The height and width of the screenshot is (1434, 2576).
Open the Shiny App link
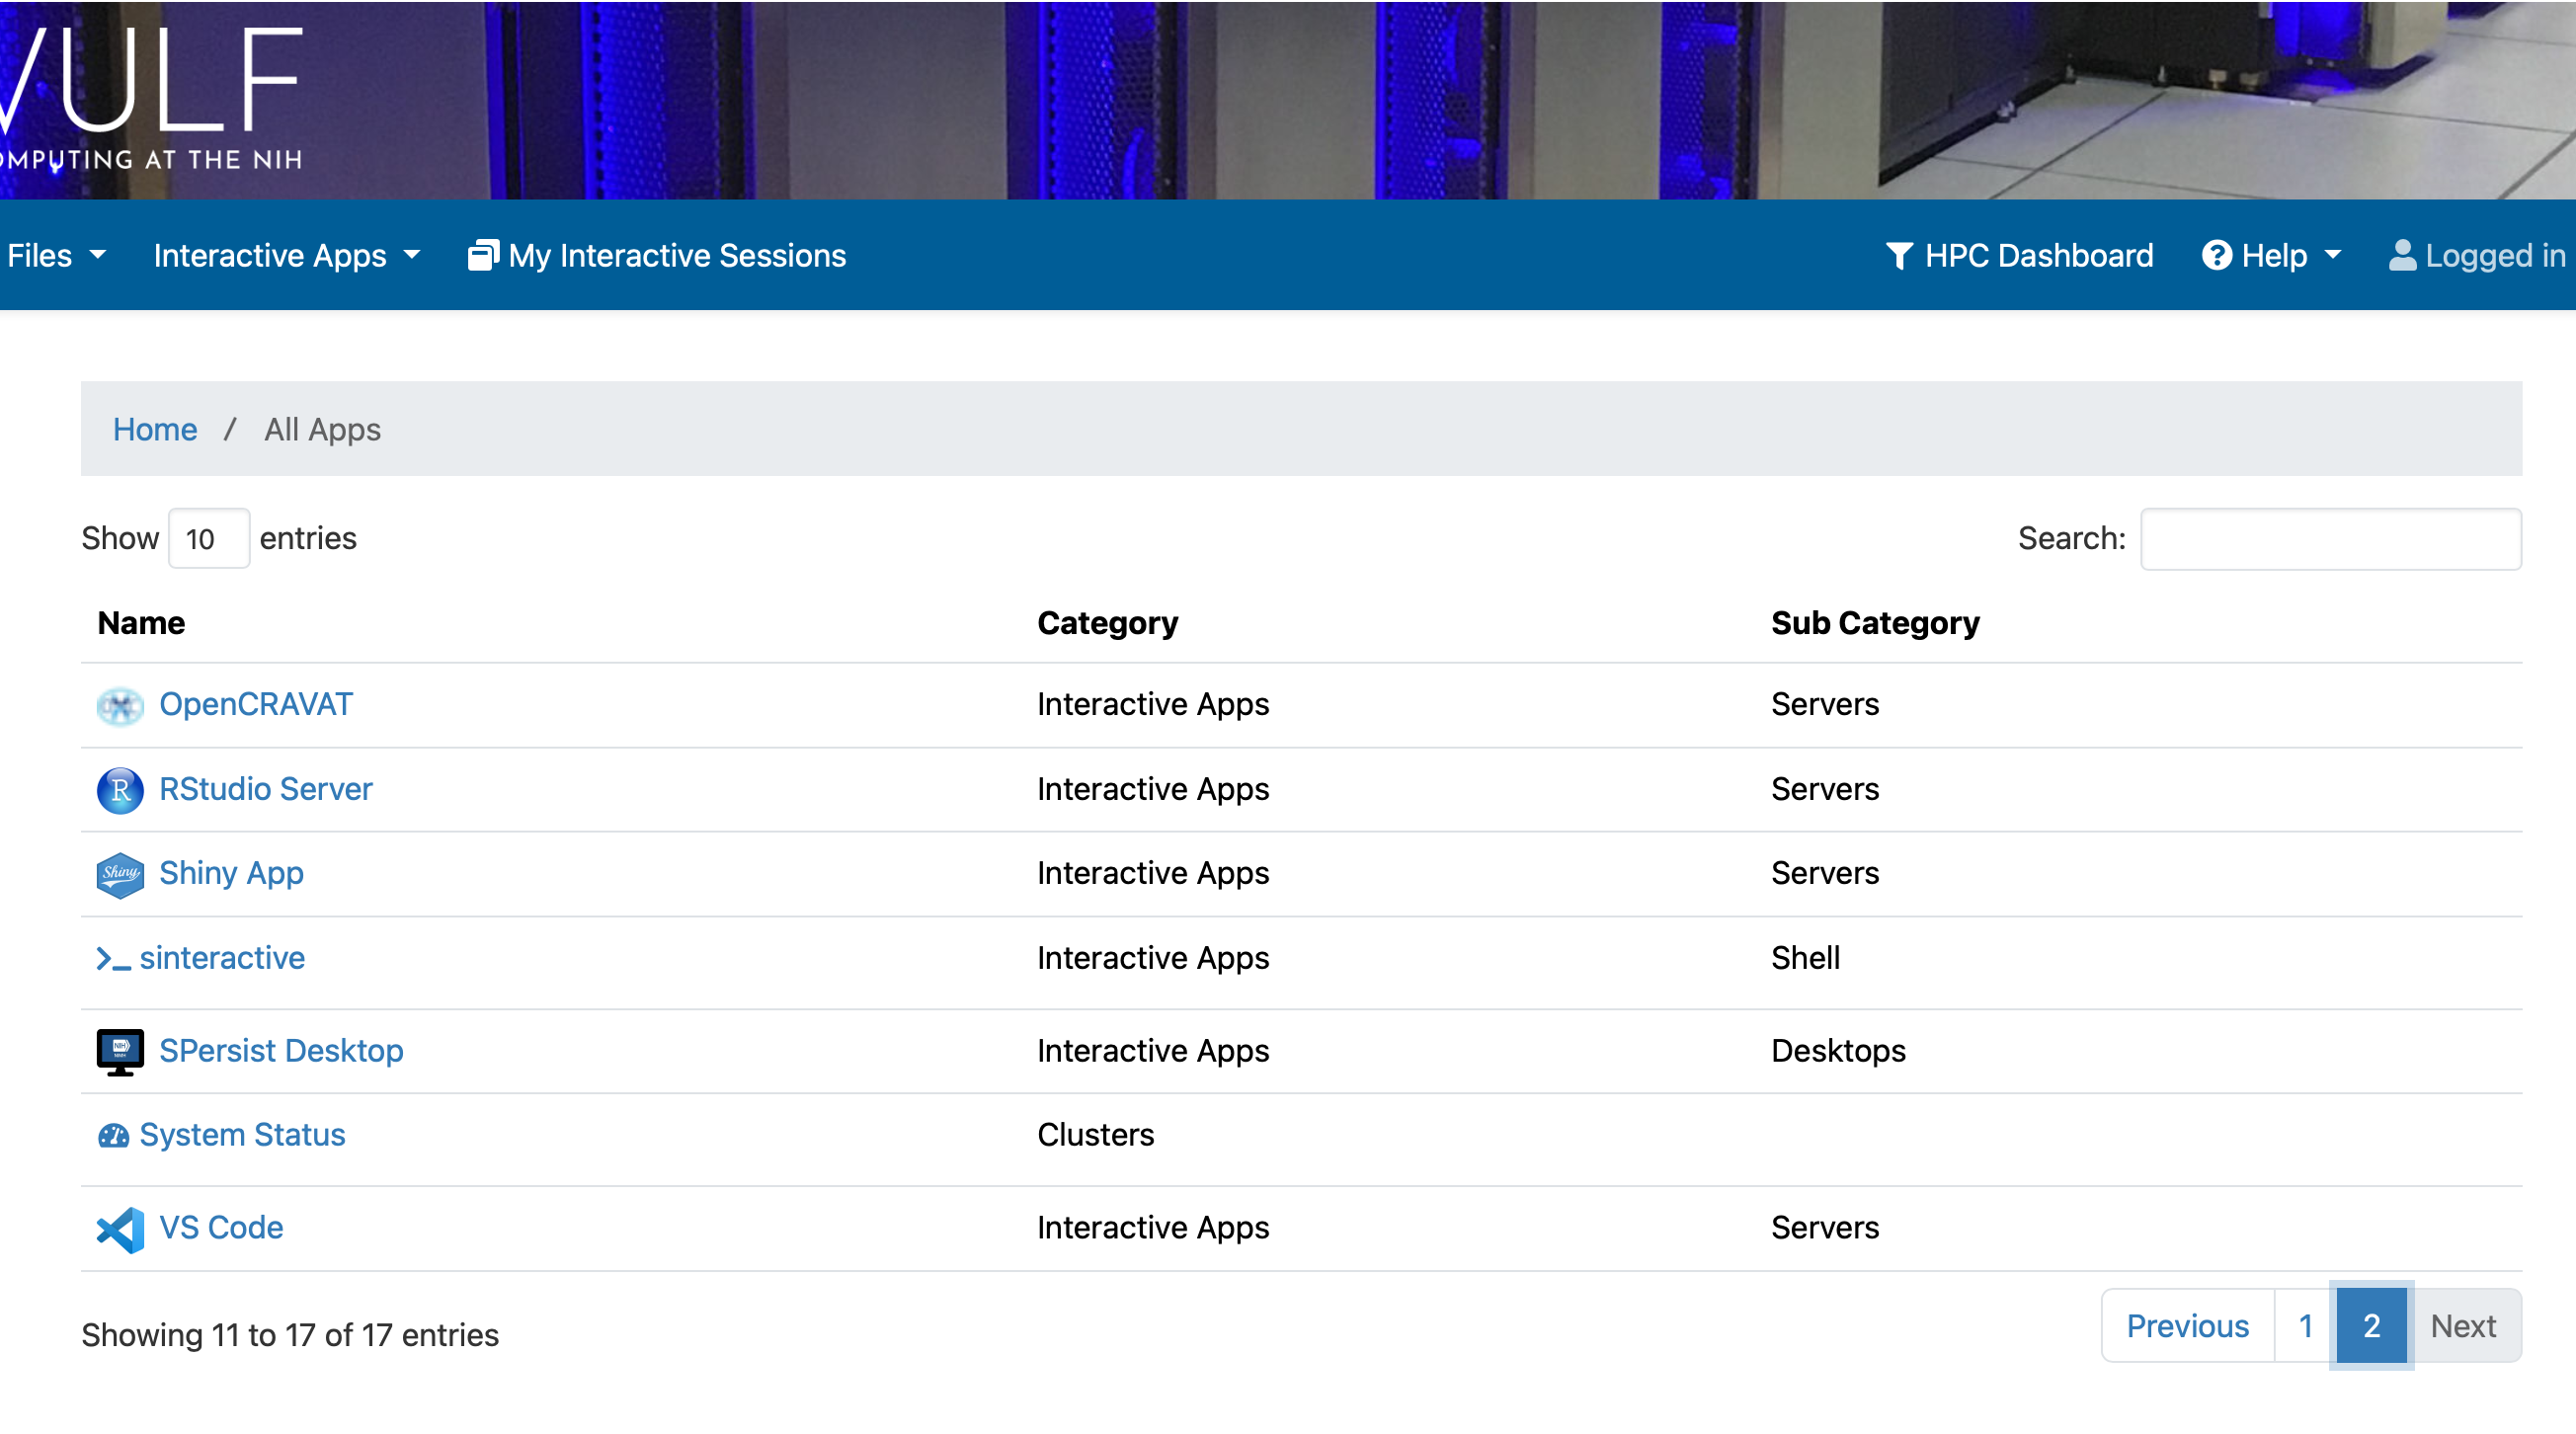point(232,873)
